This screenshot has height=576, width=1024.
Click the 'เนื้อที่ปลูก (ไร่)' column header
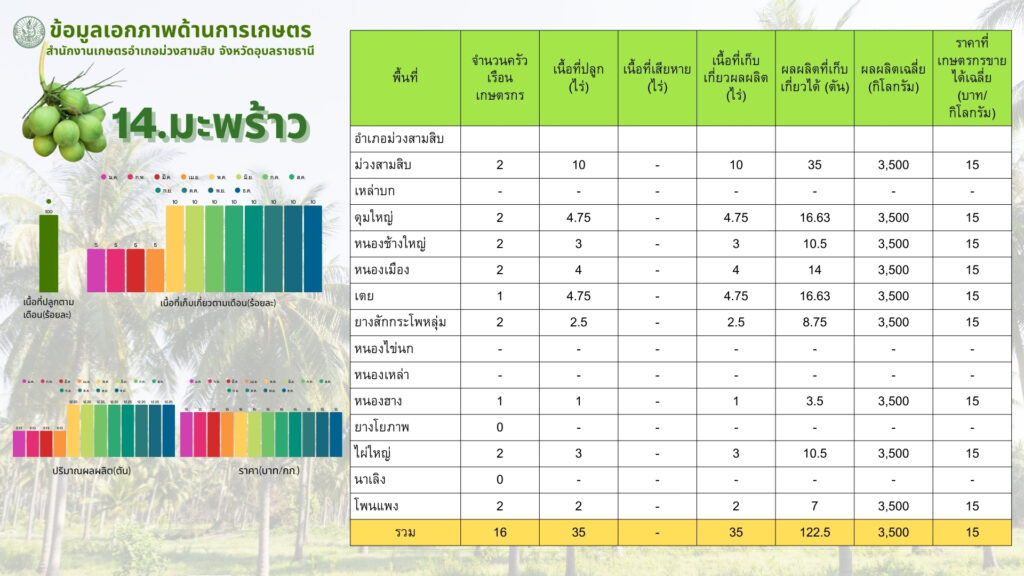(x=579, y=77)
